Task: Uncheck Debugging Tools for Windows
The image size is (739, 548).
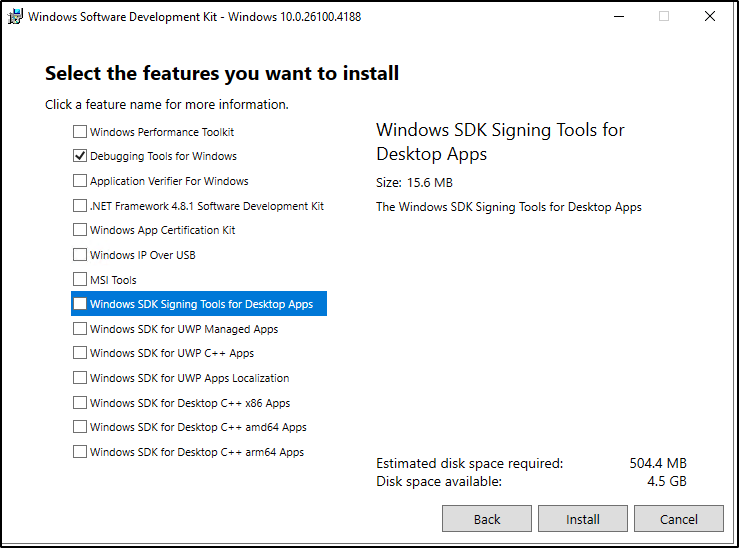Action: pyautogui.click(x=80, y=156)
